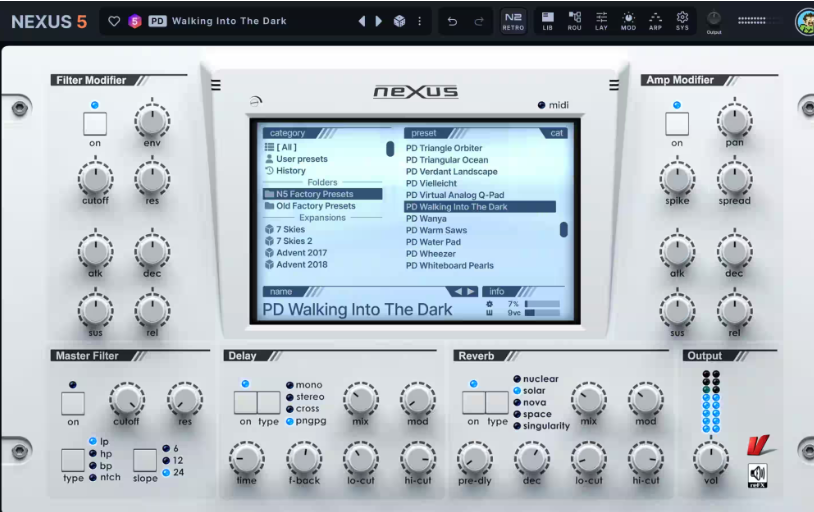The height and width of the screenshot is (512, 814).
Task: Favorite the preset with the heart icon
Action: [114, 21]
